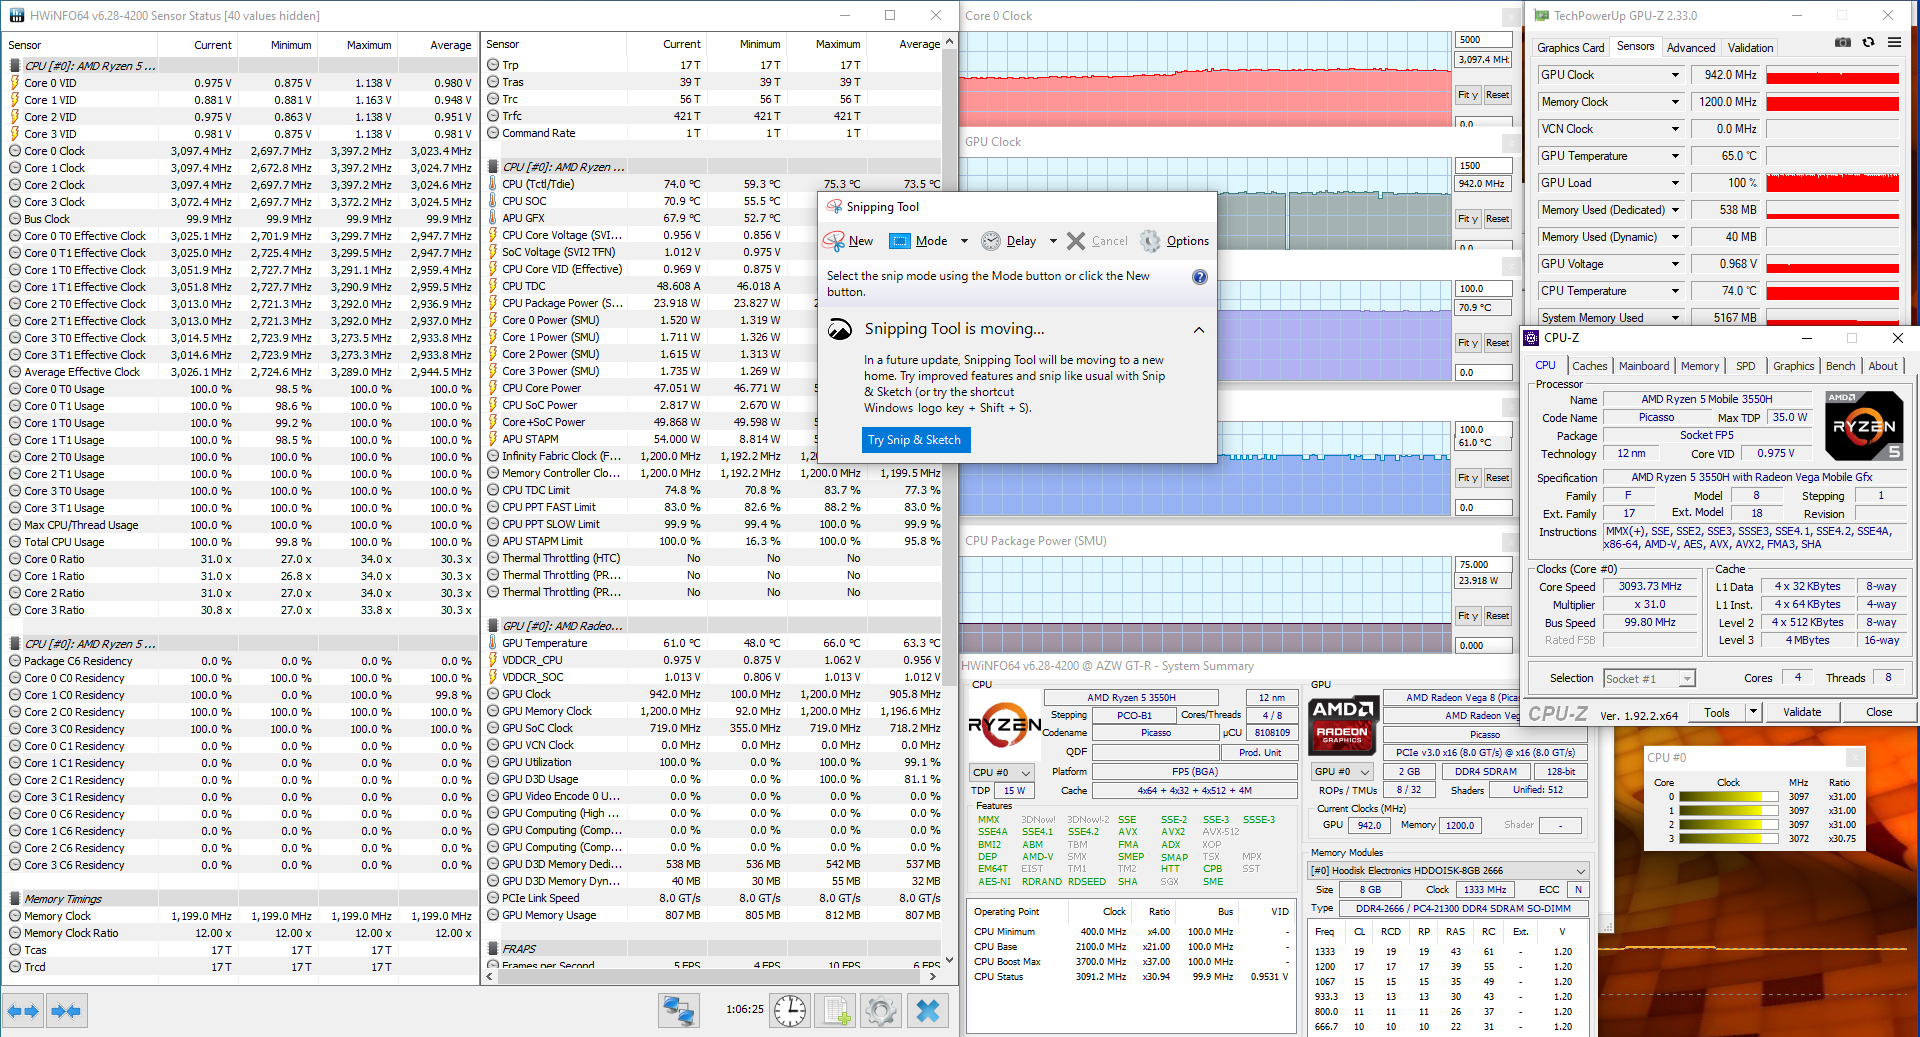
Task: Open the Snipping Tool Mode dropdown arrow
Action: pyautogui.click(x=964, y=241)
